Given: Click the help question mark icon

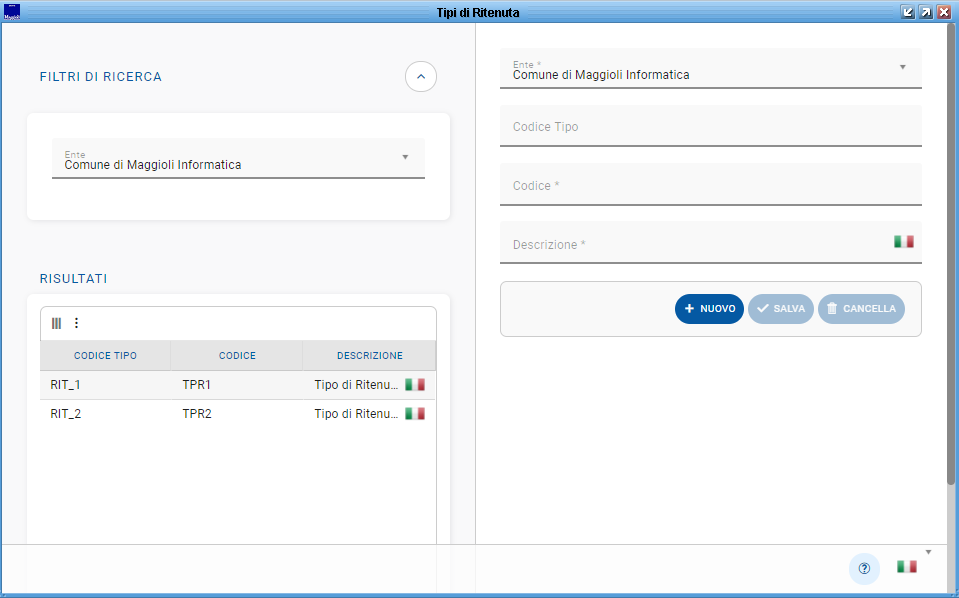Looking at the screenshot, I should pyautogui.click(x=864, y=568).
